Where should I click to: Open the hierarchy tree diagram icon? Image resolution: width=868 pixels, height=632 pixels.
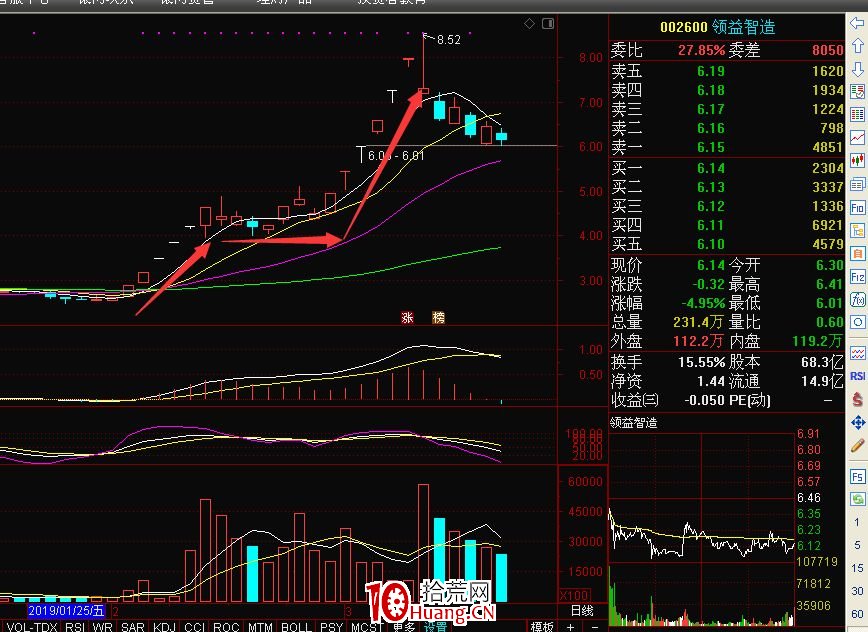point(857,230)
